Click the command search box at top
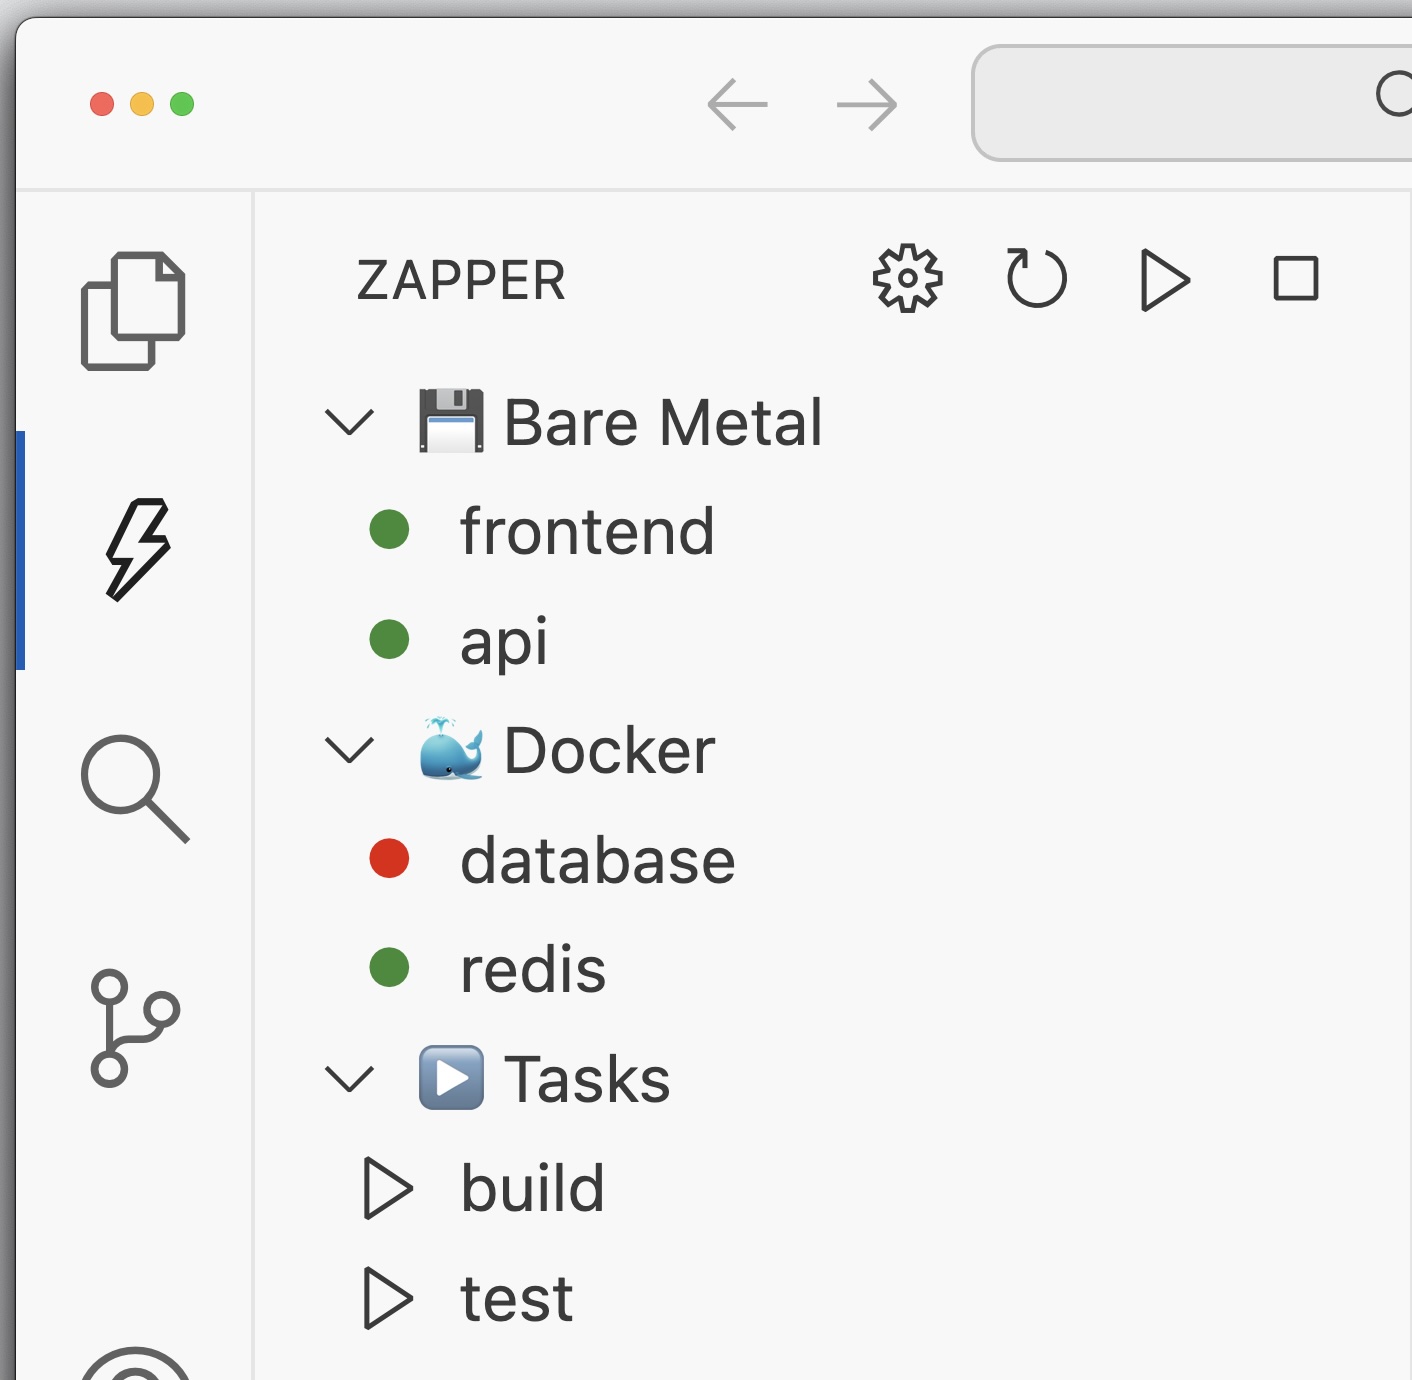The image size is (1412, 1380). pos(1190,100)
